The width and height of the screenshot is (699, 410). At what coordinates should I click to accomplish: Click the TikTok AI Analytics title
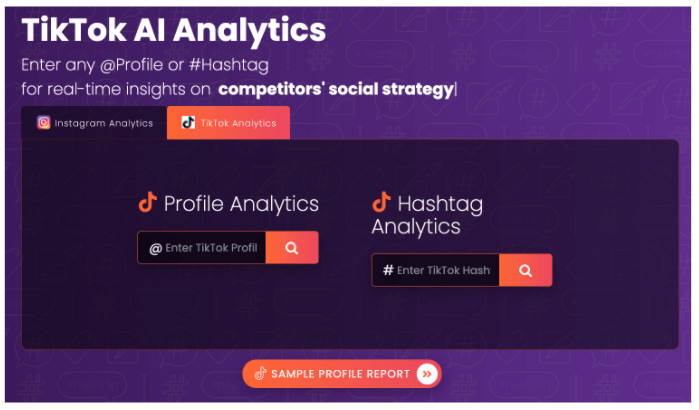coord(174,30)
